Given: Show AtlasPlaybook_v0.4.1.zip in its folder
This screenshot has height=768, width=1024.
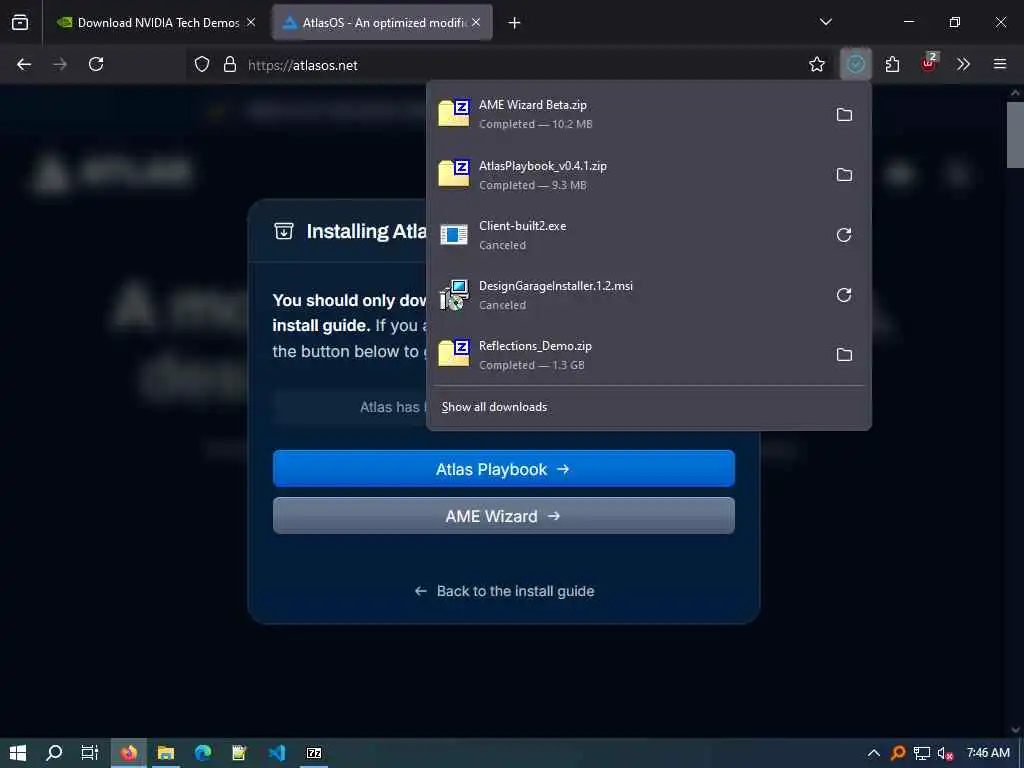Looking at the screenshot, I should (844, 174).
